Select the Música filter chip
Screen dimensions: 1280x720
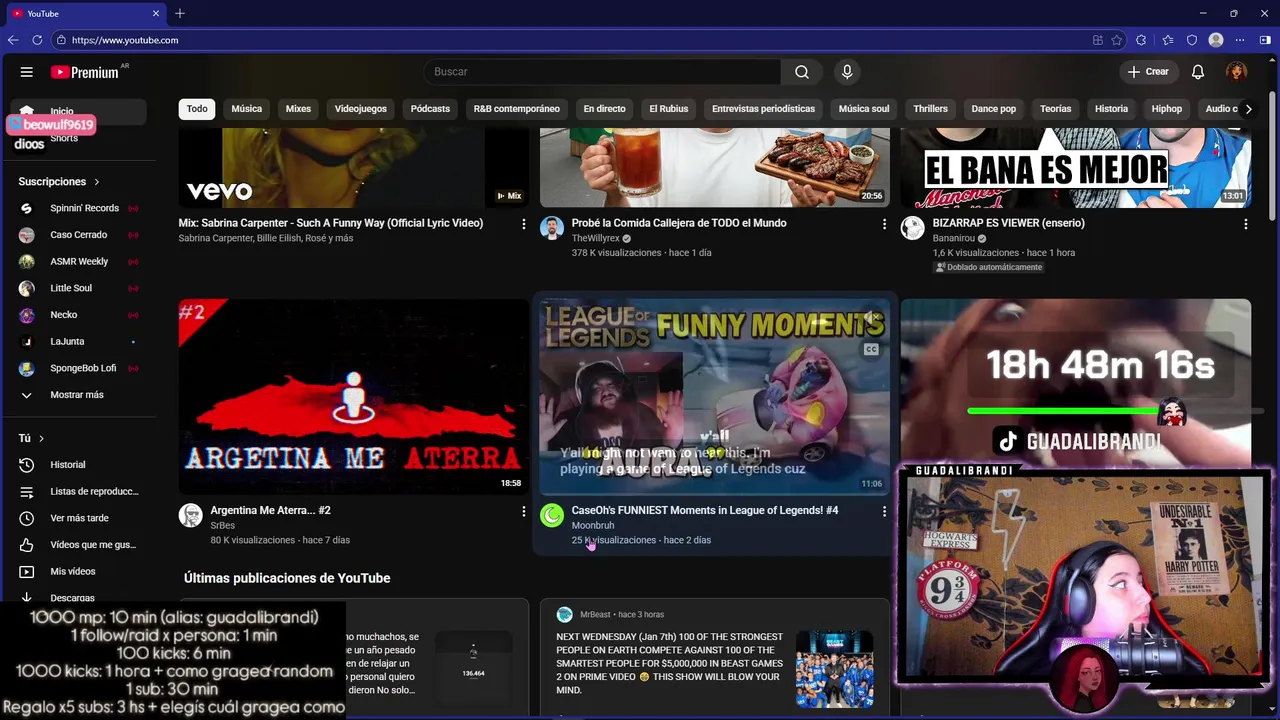coord(247,109)
